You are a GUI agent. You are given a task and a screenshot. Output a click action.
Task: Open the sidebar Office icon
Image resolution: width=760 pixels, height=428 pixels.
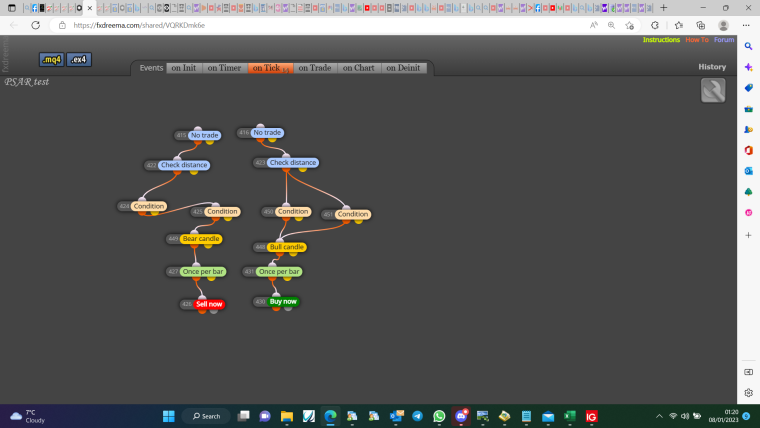click(748, 150)
